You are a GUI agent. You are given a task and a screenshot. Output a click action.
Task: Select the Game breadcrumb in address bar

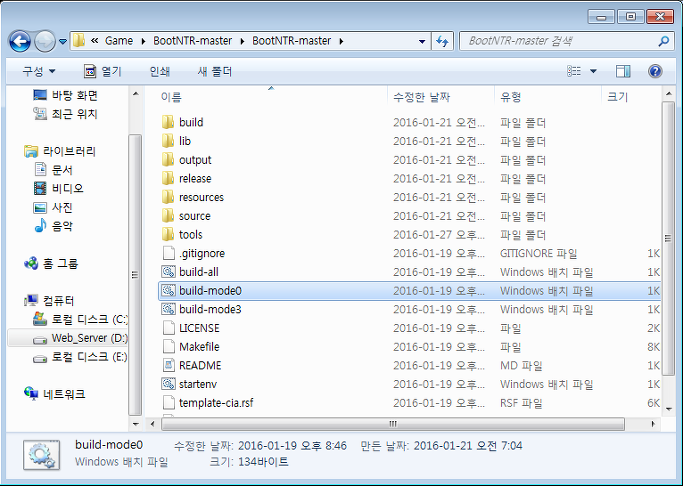click(119, 41)
